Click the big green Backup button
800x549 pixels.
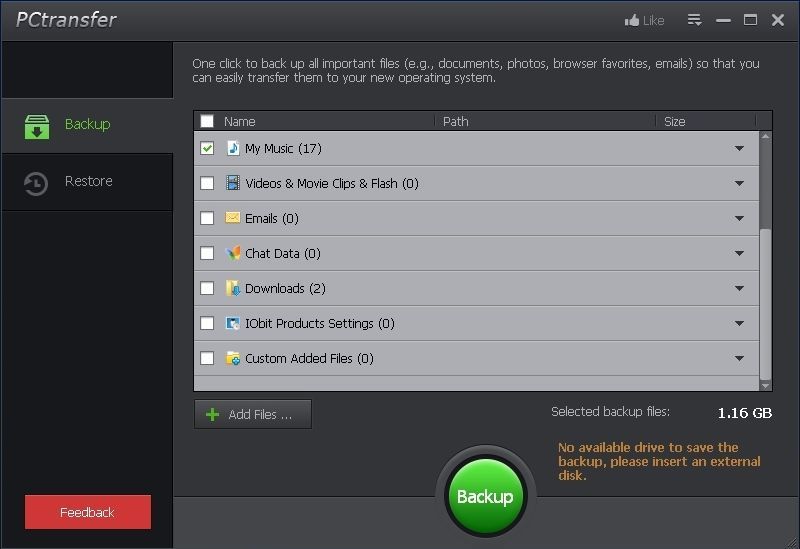pyautogui.click(x=485, y=496)
